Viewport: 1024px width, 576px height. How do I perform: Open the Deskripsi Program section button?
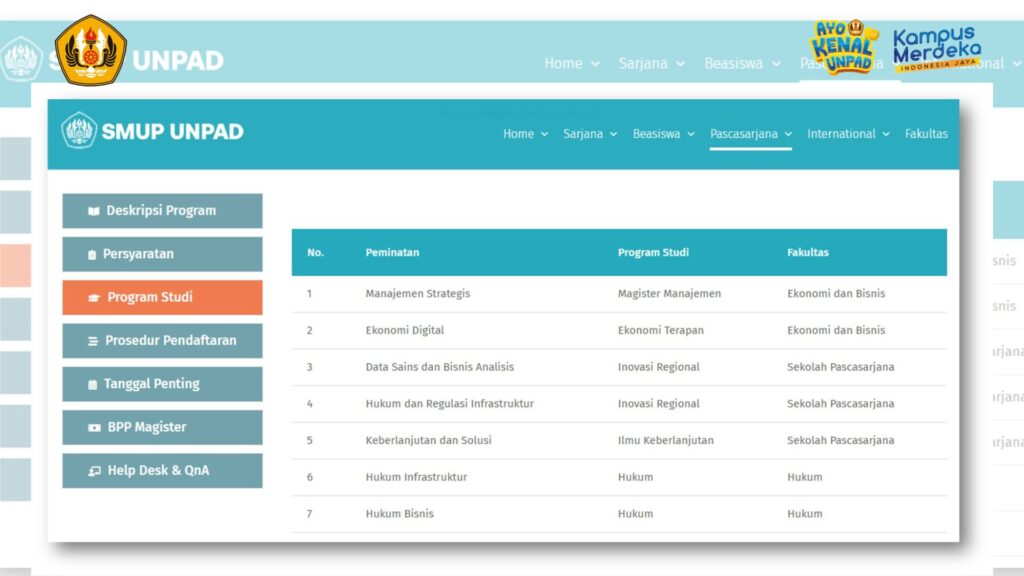[x=163, y=211]
